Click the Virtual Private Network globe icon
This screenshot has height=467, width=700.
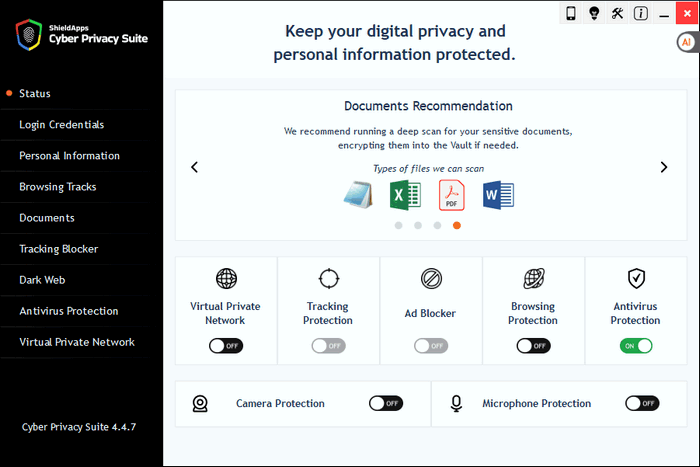click(x=226, y=279)
